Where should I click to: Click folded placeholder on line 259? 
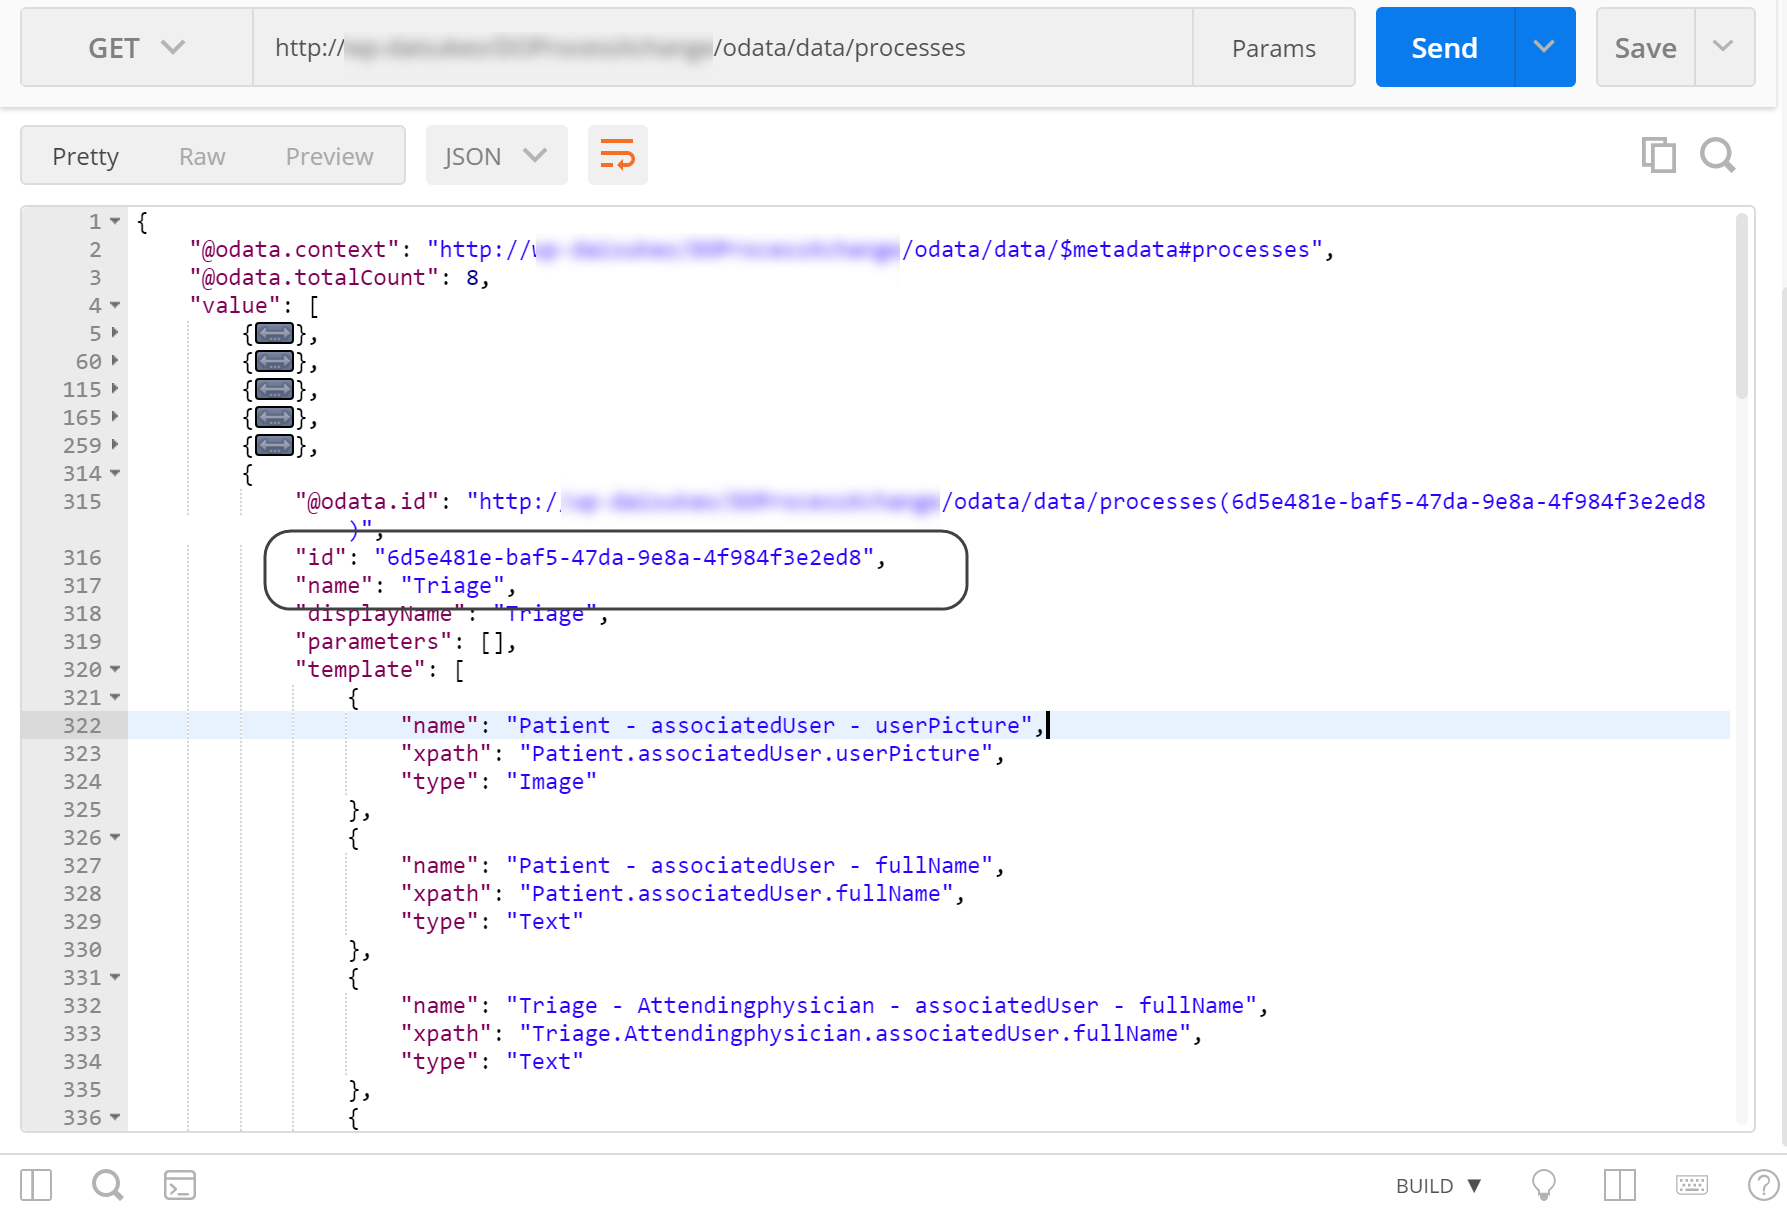tap(275, 445)
